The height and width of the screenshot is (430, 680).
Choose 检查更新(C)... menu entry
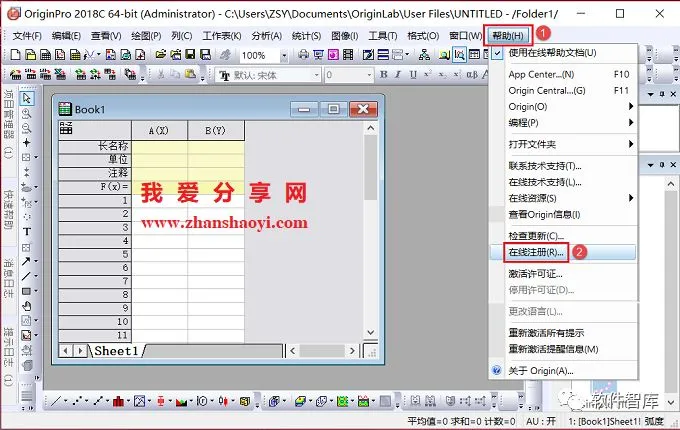pos(563,236)
